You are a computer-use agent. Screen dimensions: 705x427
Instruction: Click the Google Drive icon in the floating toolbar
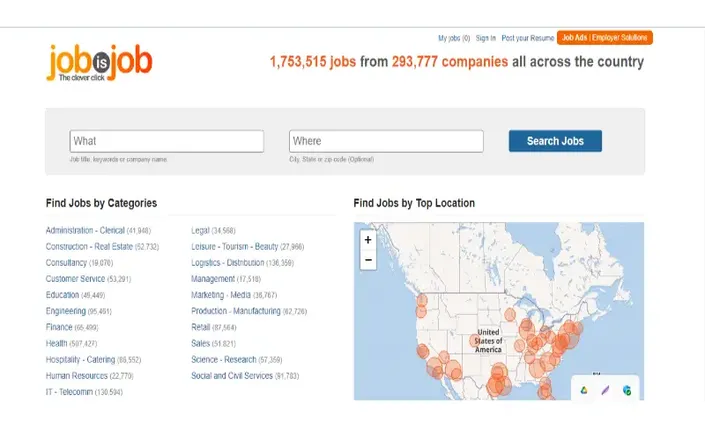(585, 390)
